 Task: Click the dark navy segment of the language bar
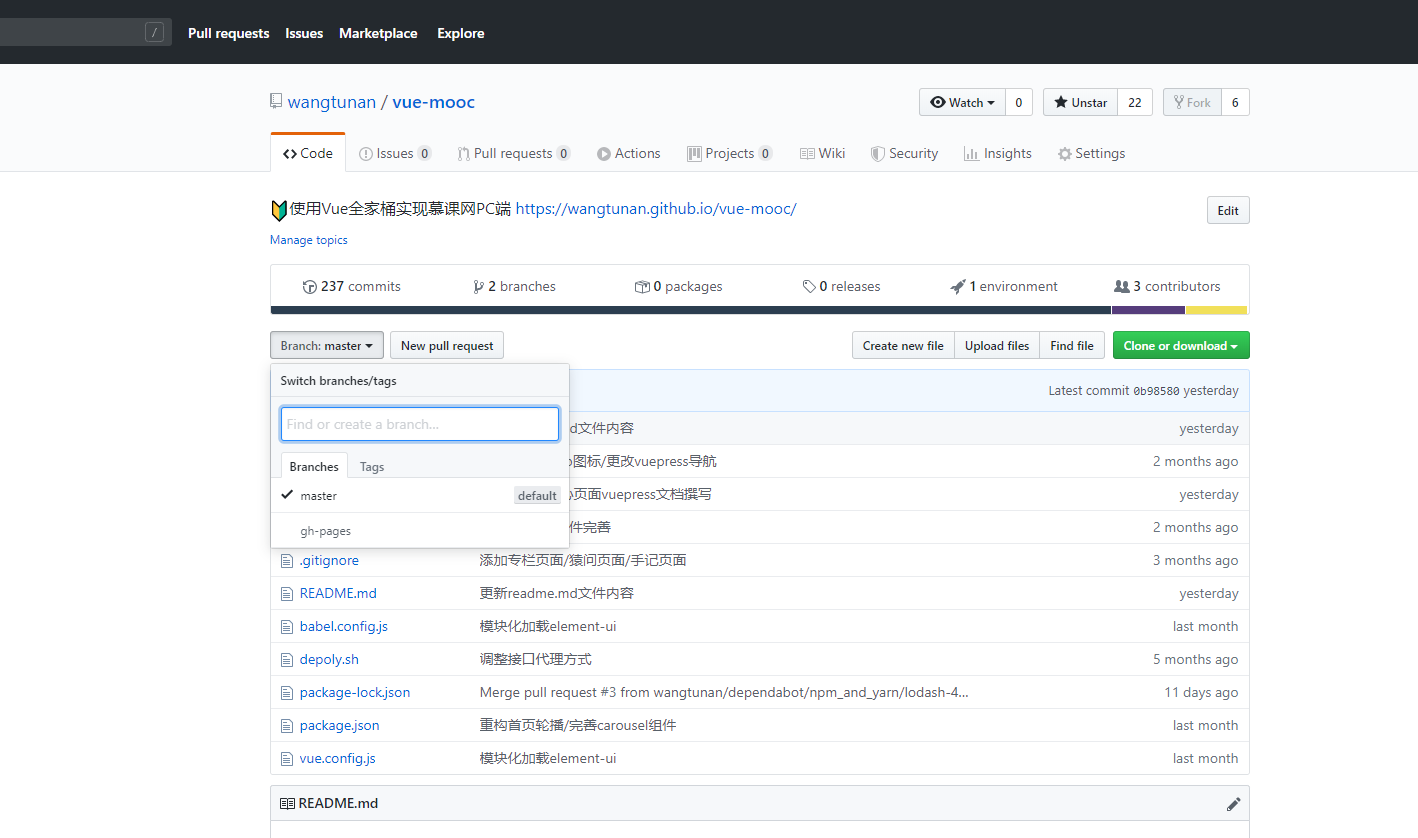click(691, 310)
